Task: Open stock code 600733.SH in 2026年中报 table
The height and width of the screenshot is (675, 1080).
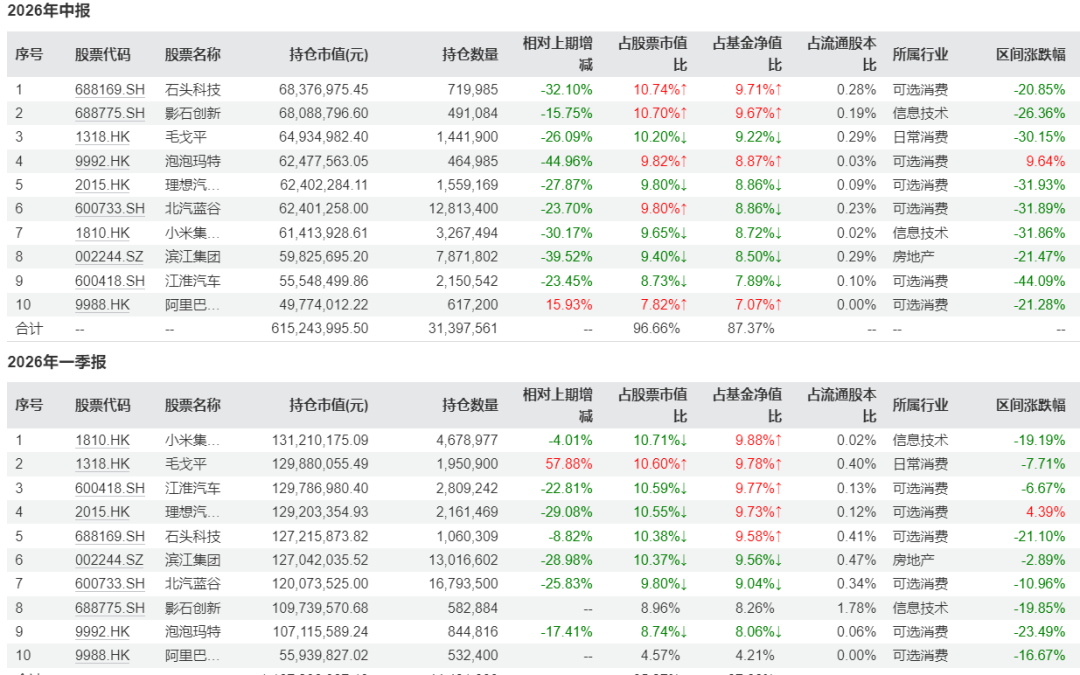Action: pyautogui.click(x=110, y=209)
